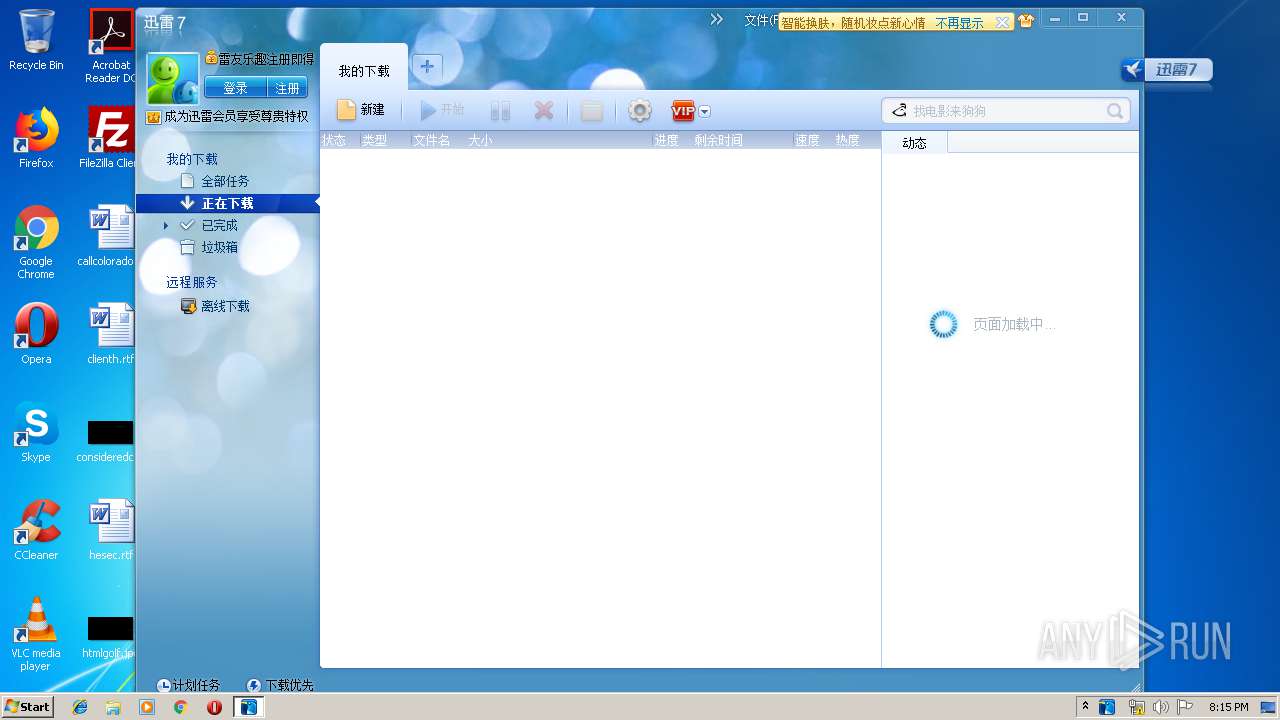
Task: Show hidden tray icons arrow
Action: (1085, 706)
